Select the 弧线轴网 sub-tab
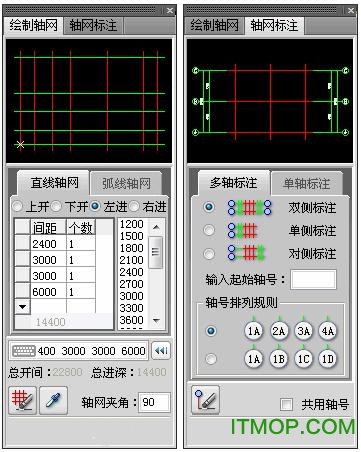 click(126, 184)
